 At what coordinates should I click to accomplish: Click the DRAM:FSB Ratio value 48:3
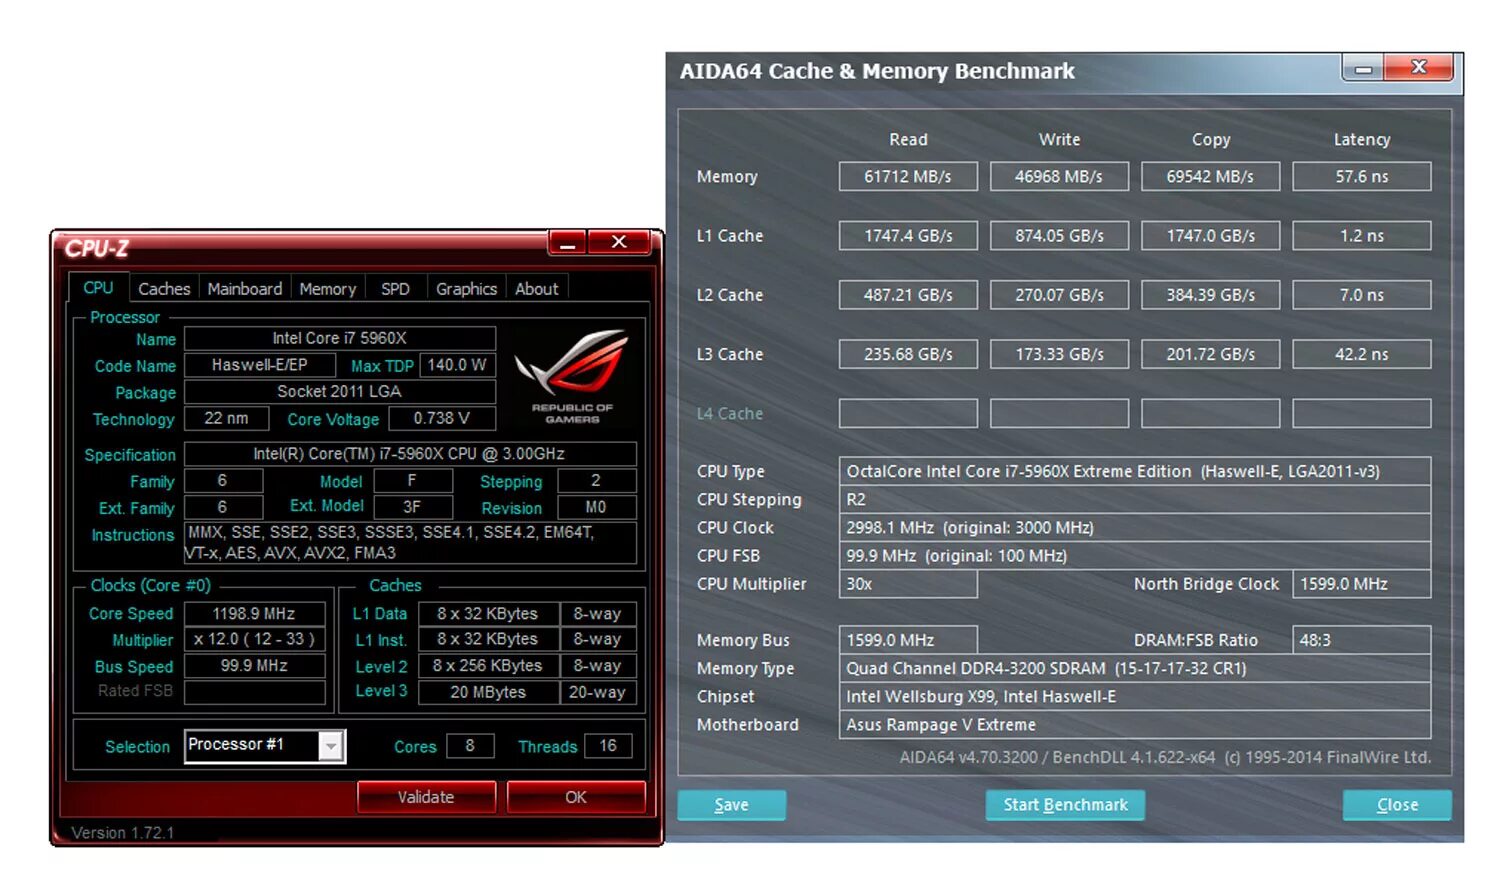click(x=1362, y=640)
